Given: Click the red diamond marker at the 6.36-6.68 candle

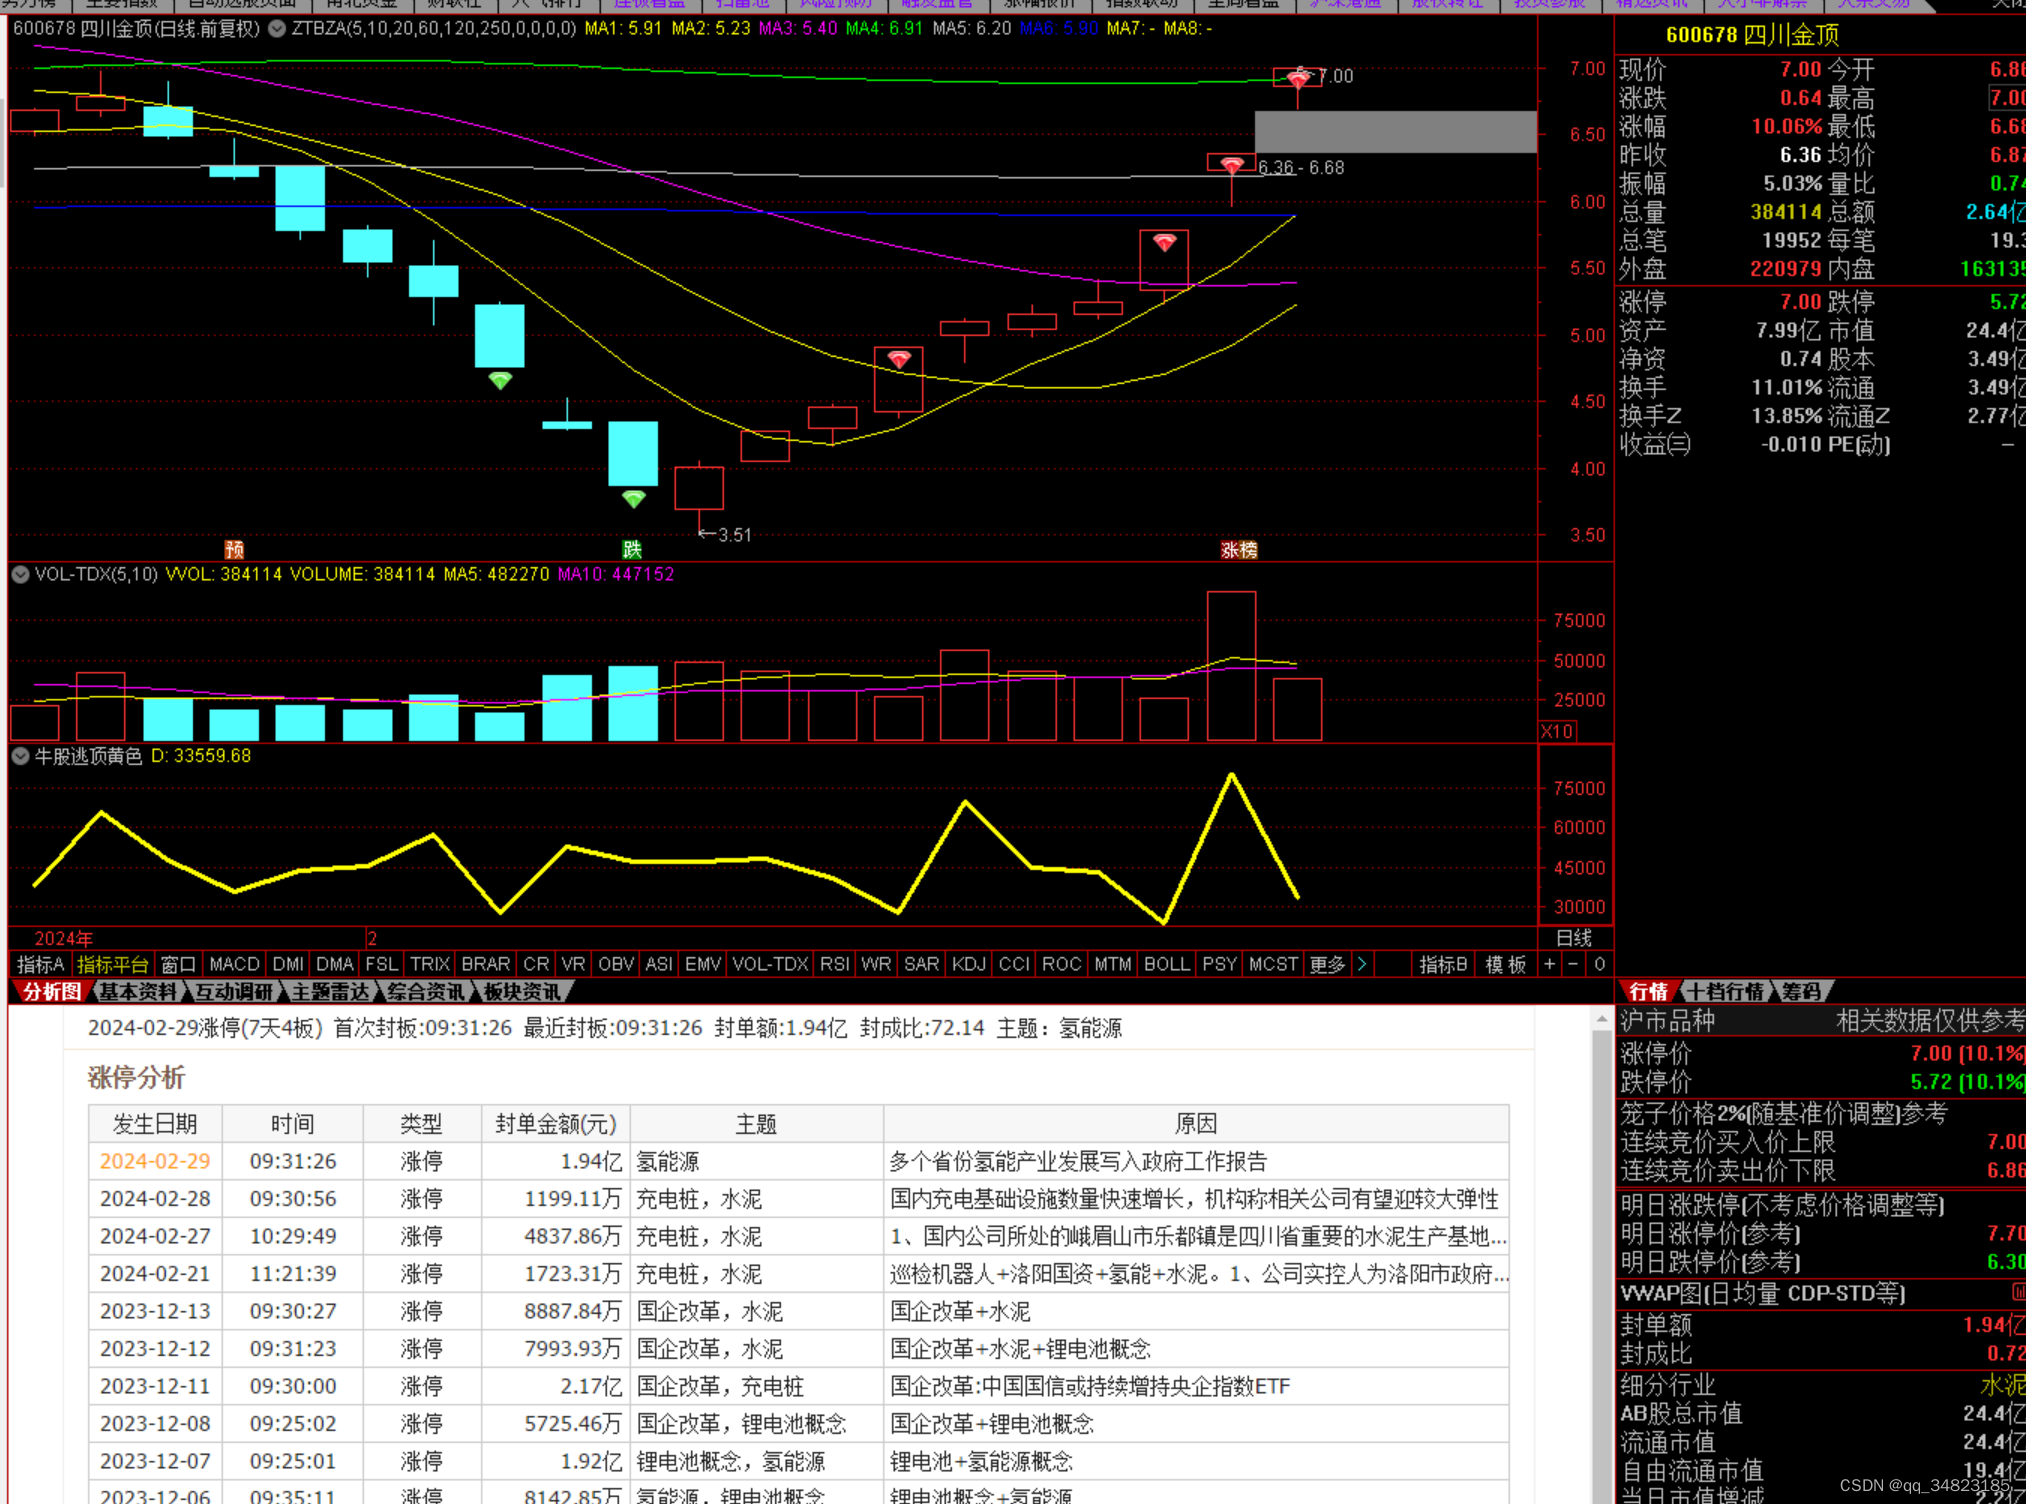Looking at the screenshot, I should coord(1232,164).
